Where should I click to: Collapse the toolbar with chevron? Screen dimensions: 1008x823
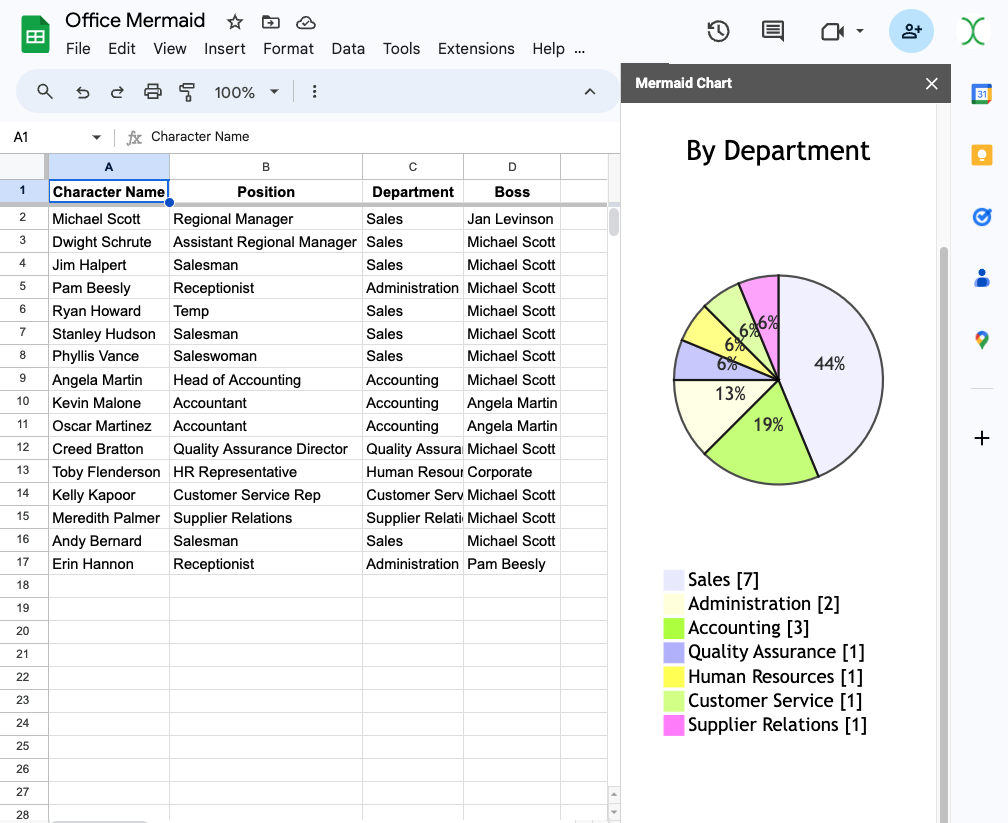pyautogui.click(x=590, y=92)
